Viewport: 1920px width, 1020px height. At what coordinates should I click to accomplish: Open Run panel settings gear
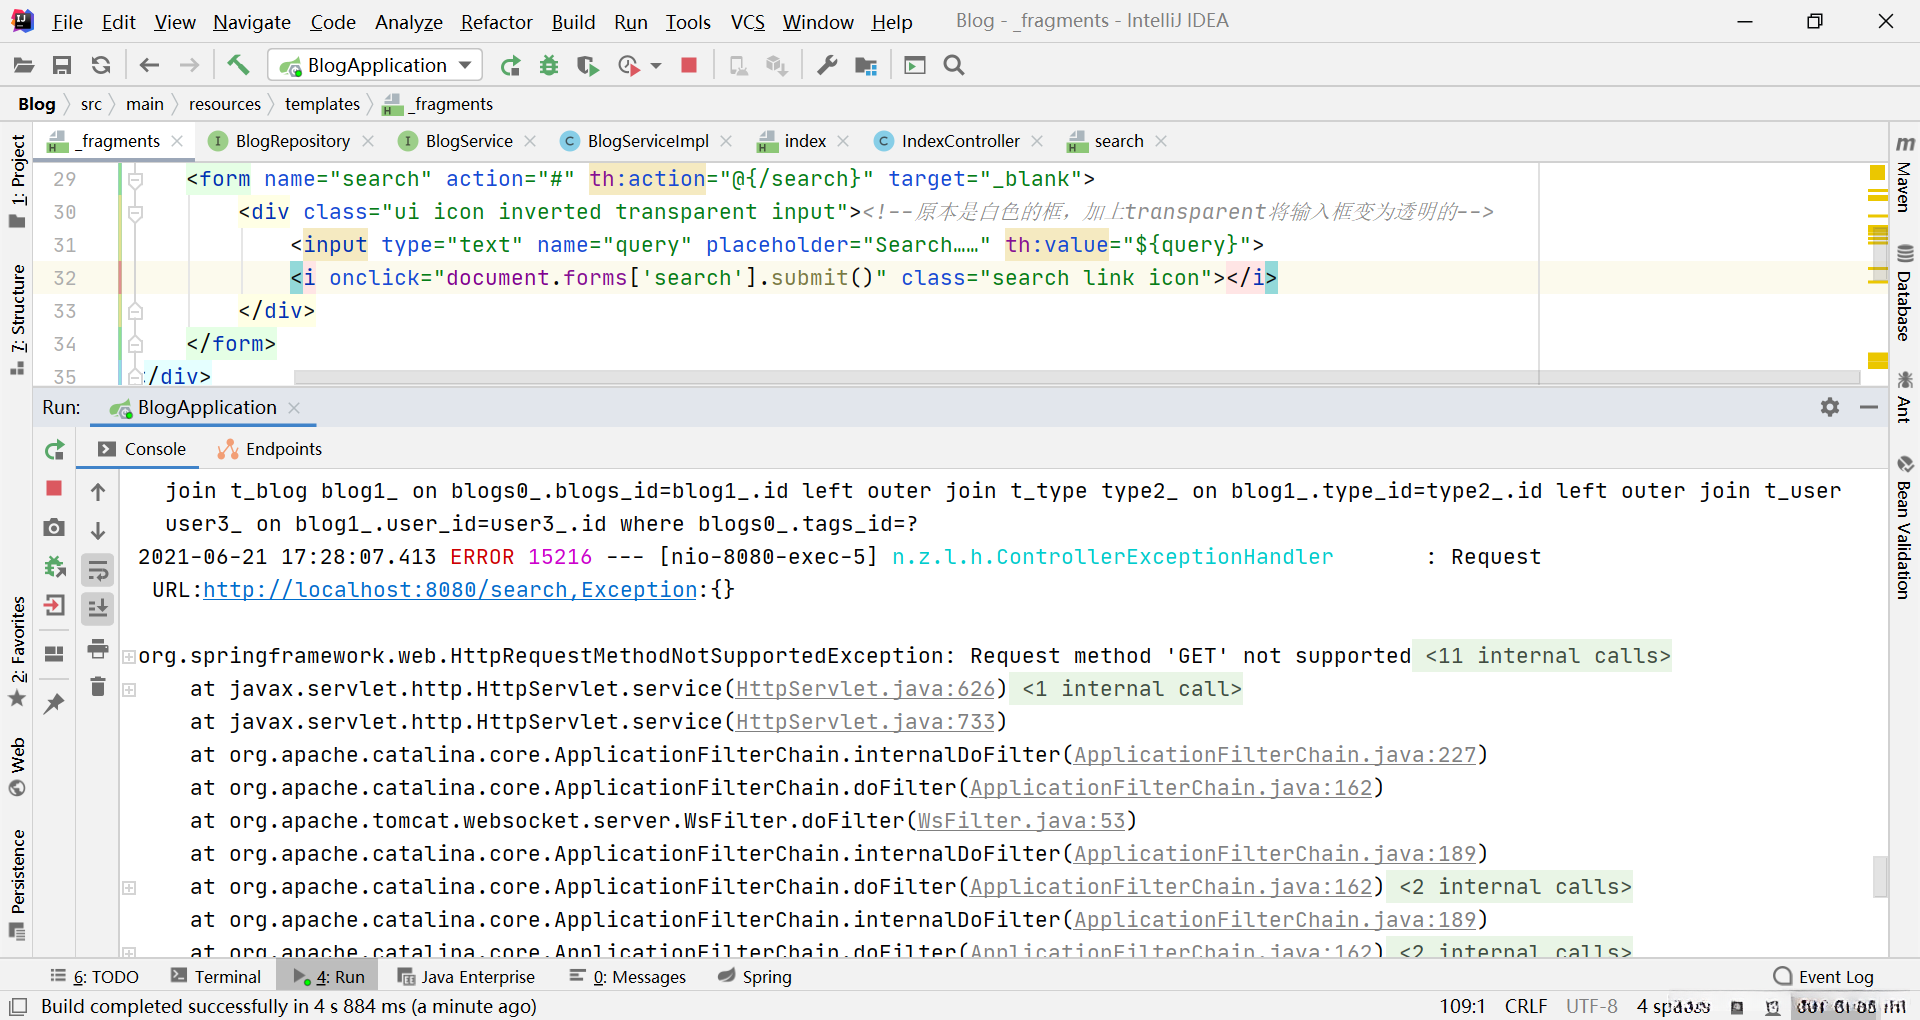1830,407
